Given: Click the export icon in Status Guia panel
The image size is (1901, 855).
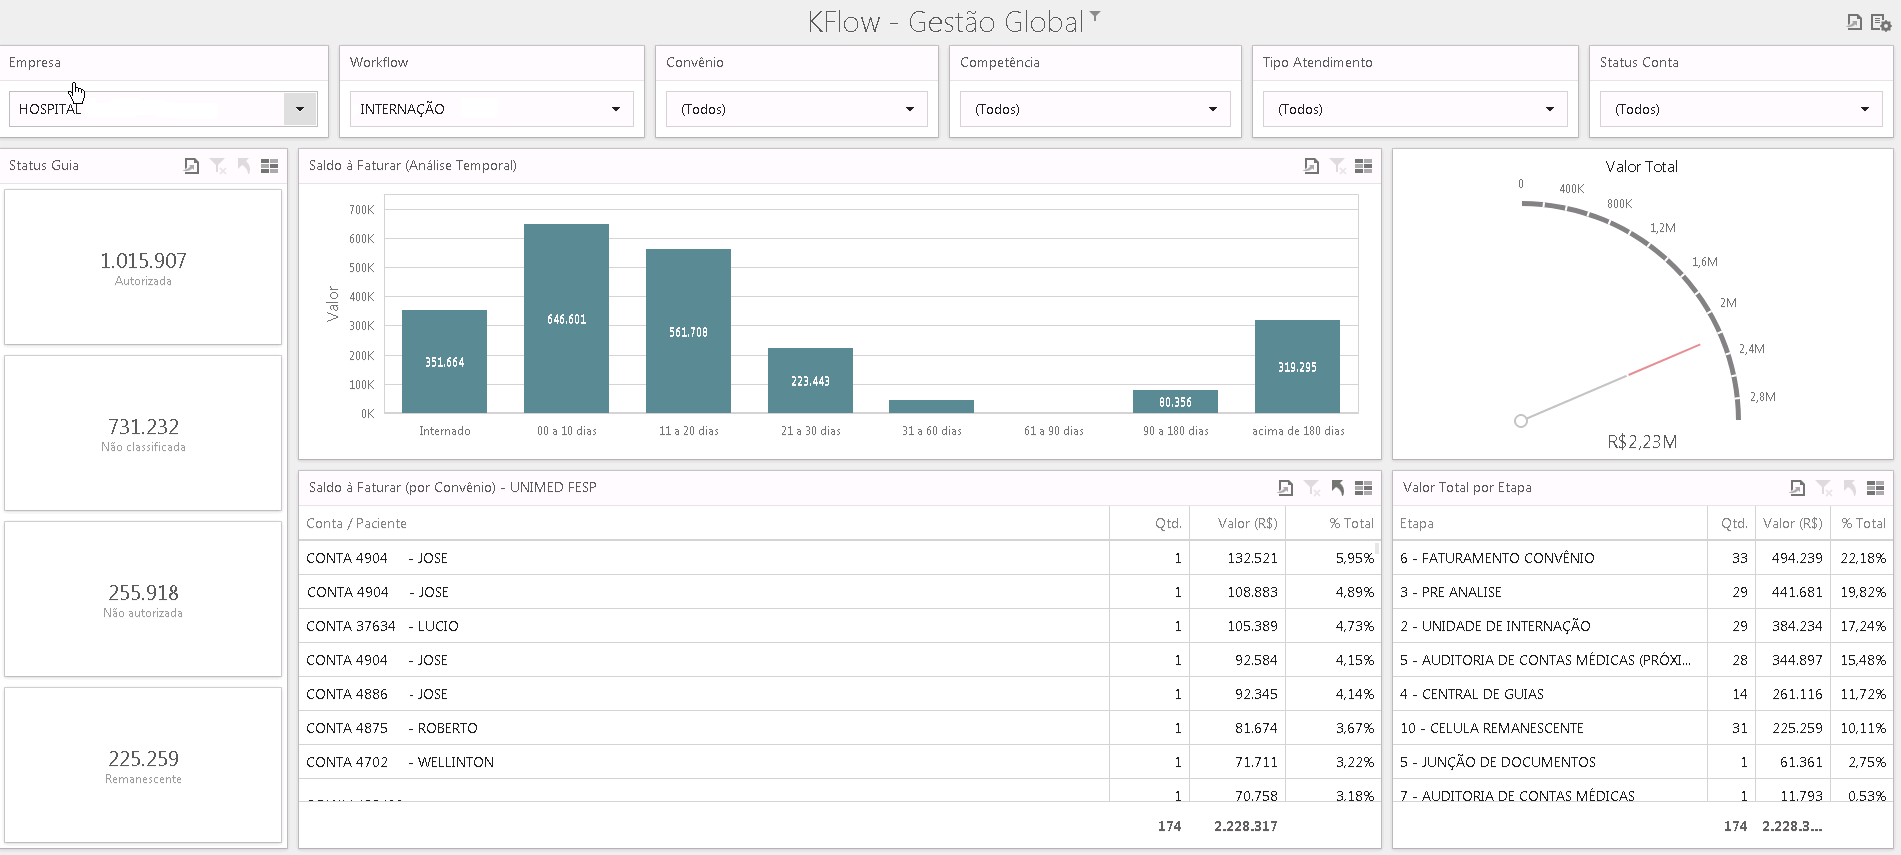Looking at the screenshot, I should [191, 166].
